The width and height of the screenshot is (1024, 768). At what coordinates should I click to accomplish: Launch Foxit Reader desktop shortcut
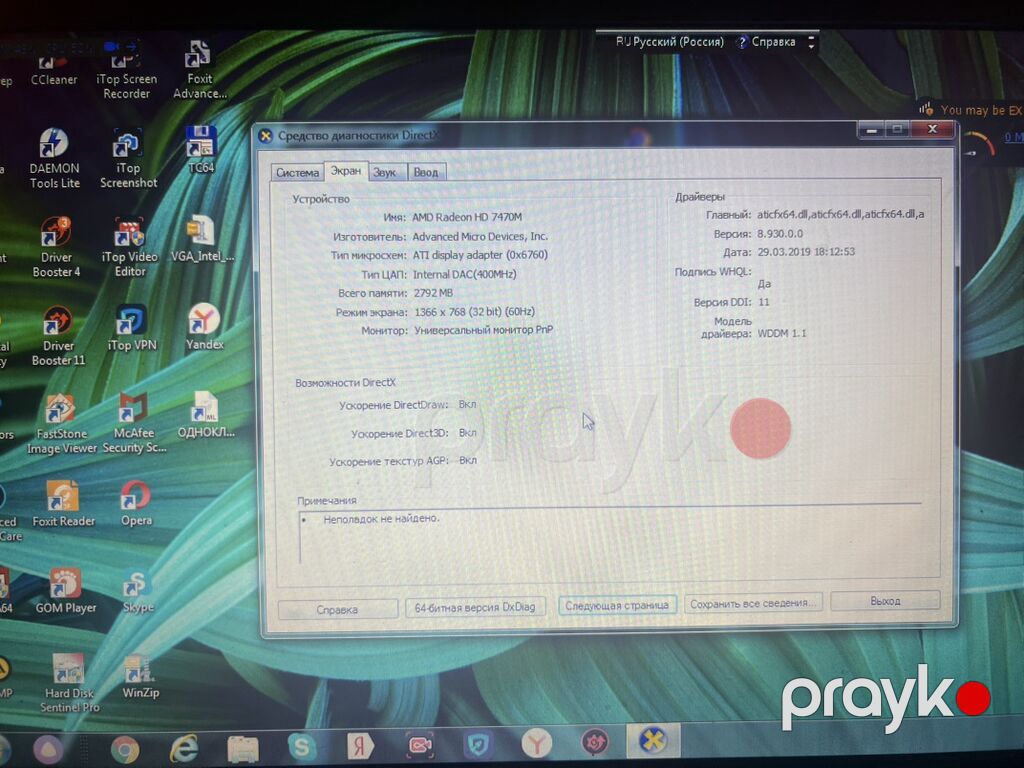click(x=63, y=504)
